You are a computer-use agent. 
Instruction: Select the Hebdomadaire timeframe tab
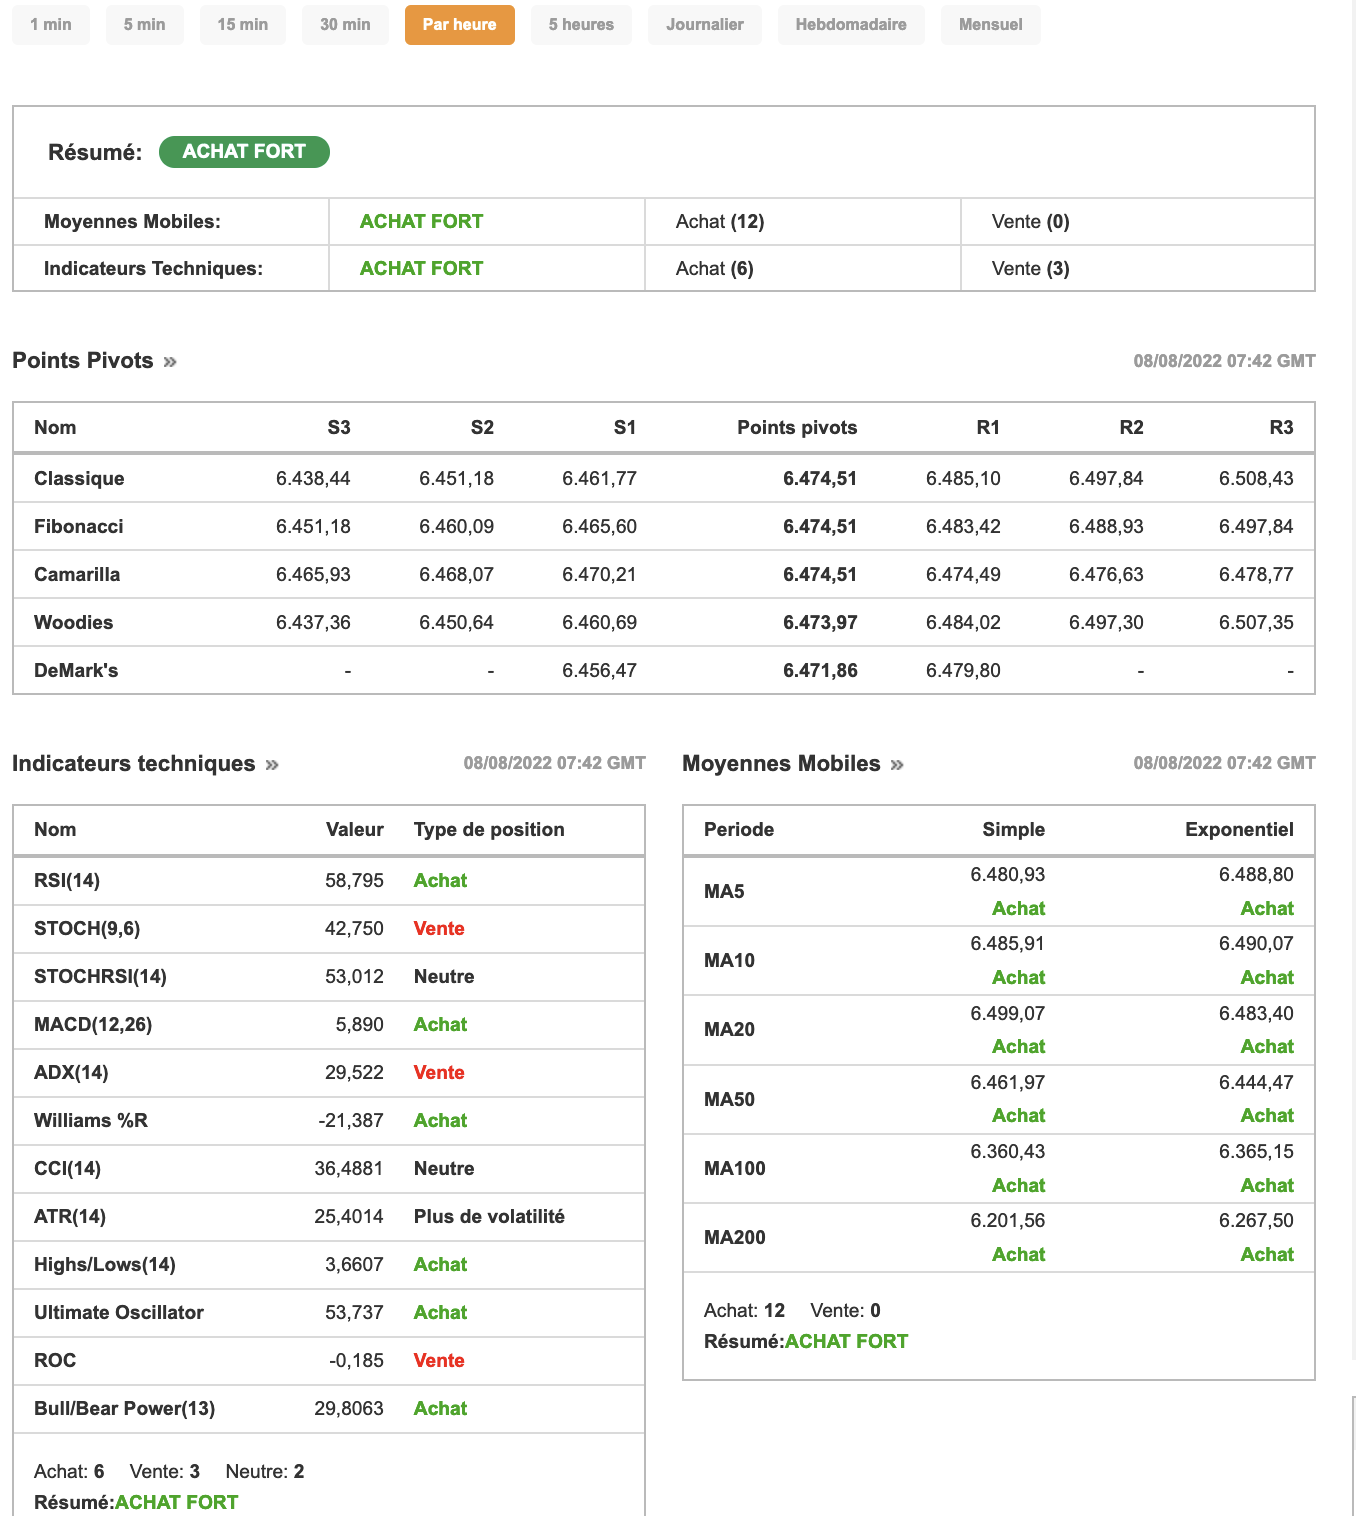coord(851,25)
